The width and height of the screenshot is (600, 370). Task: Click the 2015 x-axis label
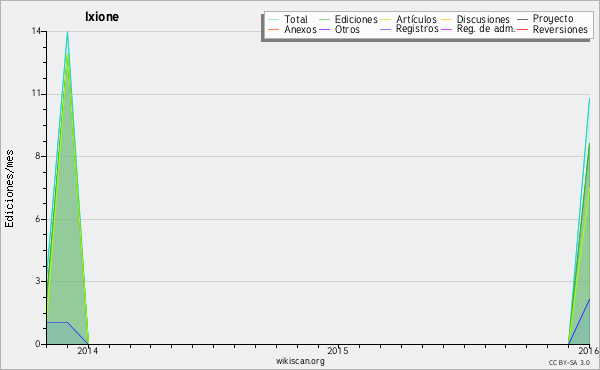pyautogui.click(x=338, y=350)
